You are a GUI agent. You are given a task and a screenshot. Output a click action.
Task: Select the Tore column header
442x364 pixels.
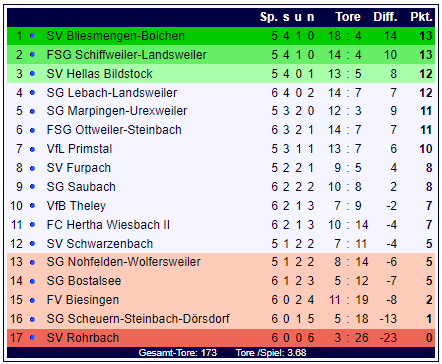348,17
